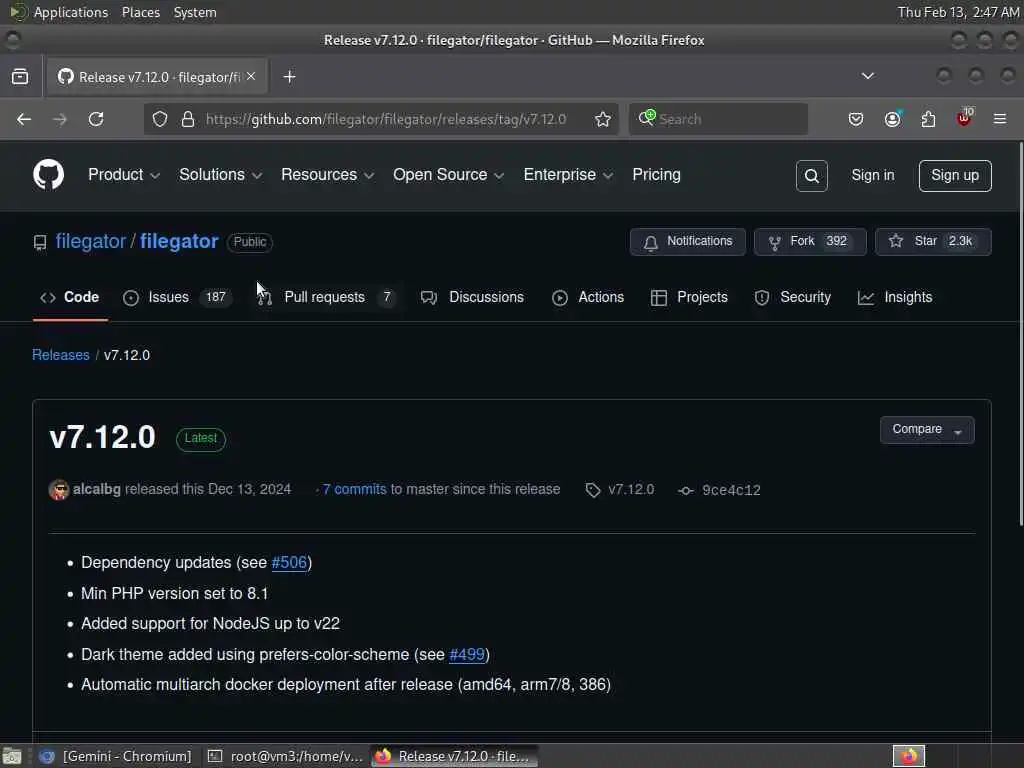Viewport: 1024px width, 768px height.
Task: Click uBlock Origin extension icon
Action: coord(964,118)
